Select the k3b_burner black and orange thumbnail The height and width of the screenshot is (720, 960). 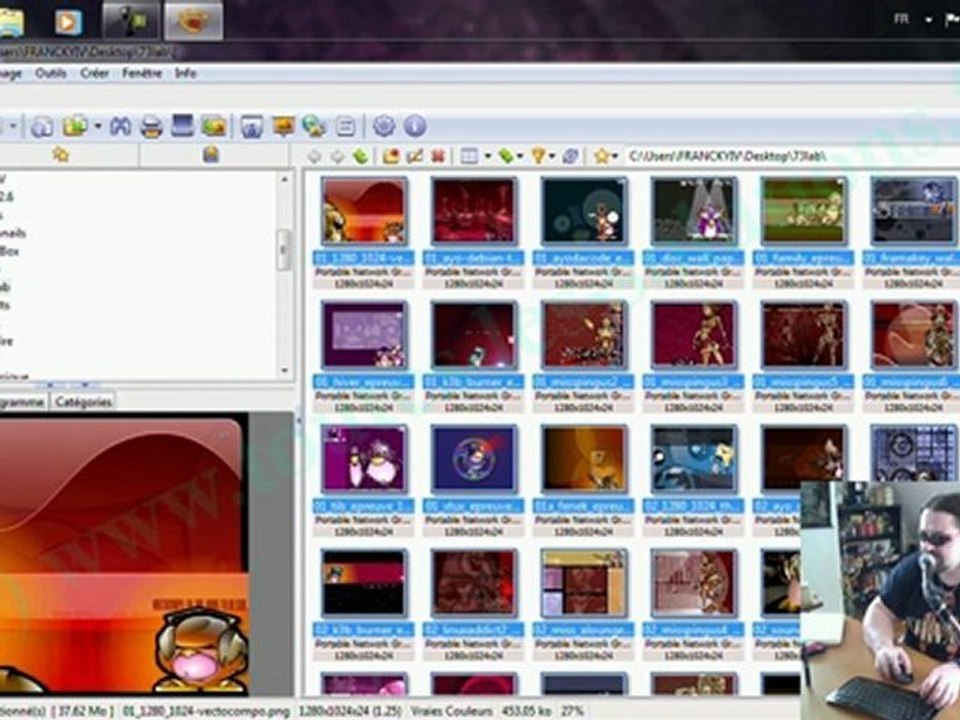[364, 583]
